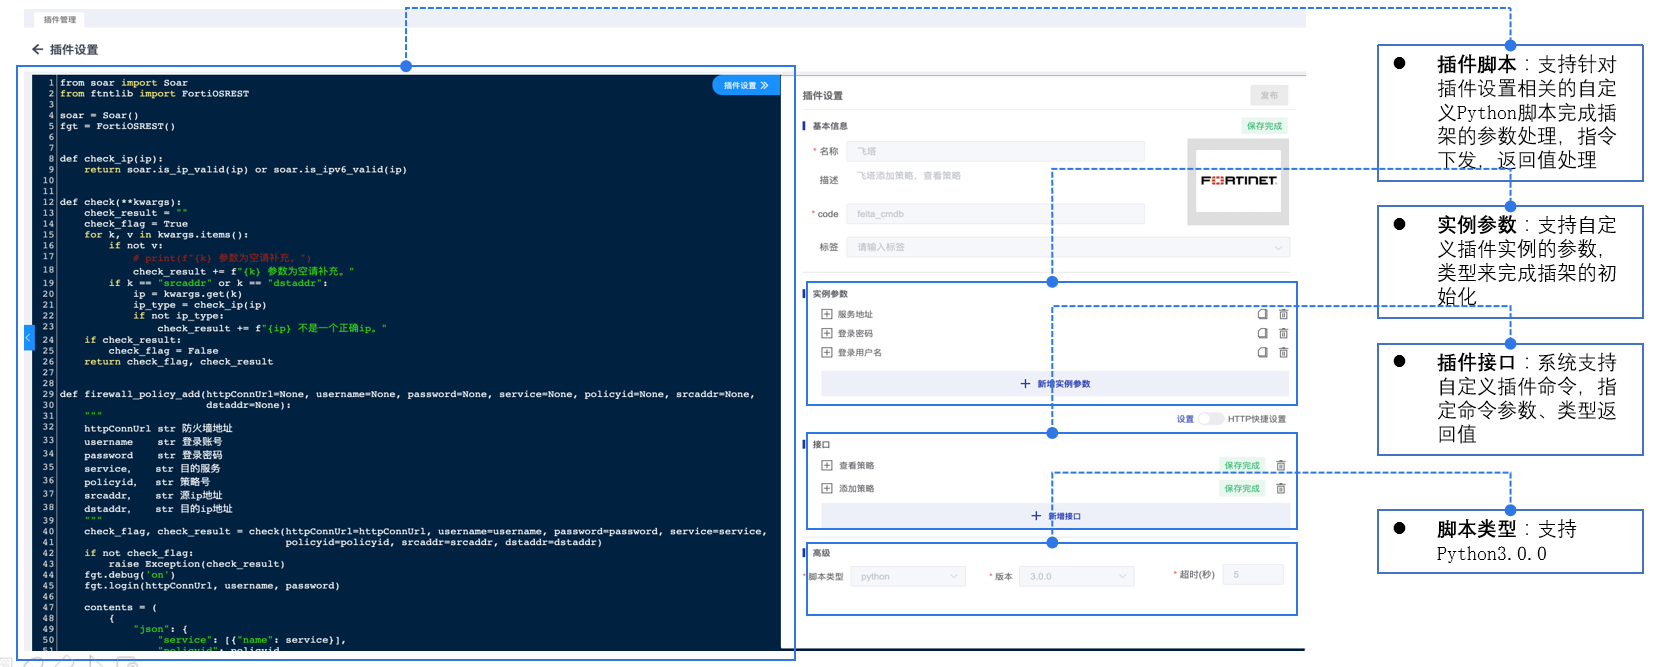Click the copy icon for 登录用户名
The image size is (1659, 667).
pos(1262,352)
